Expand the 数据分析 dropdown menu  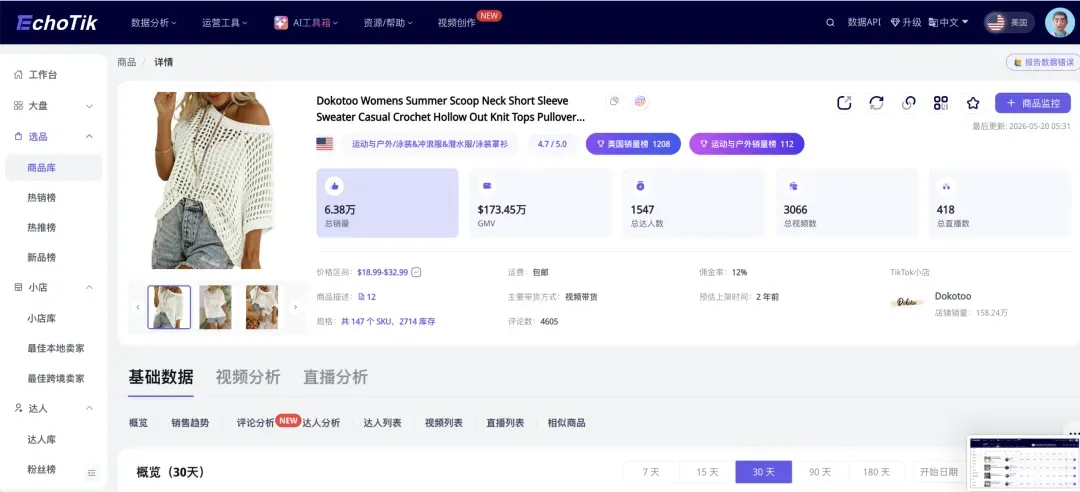(154, 23)
